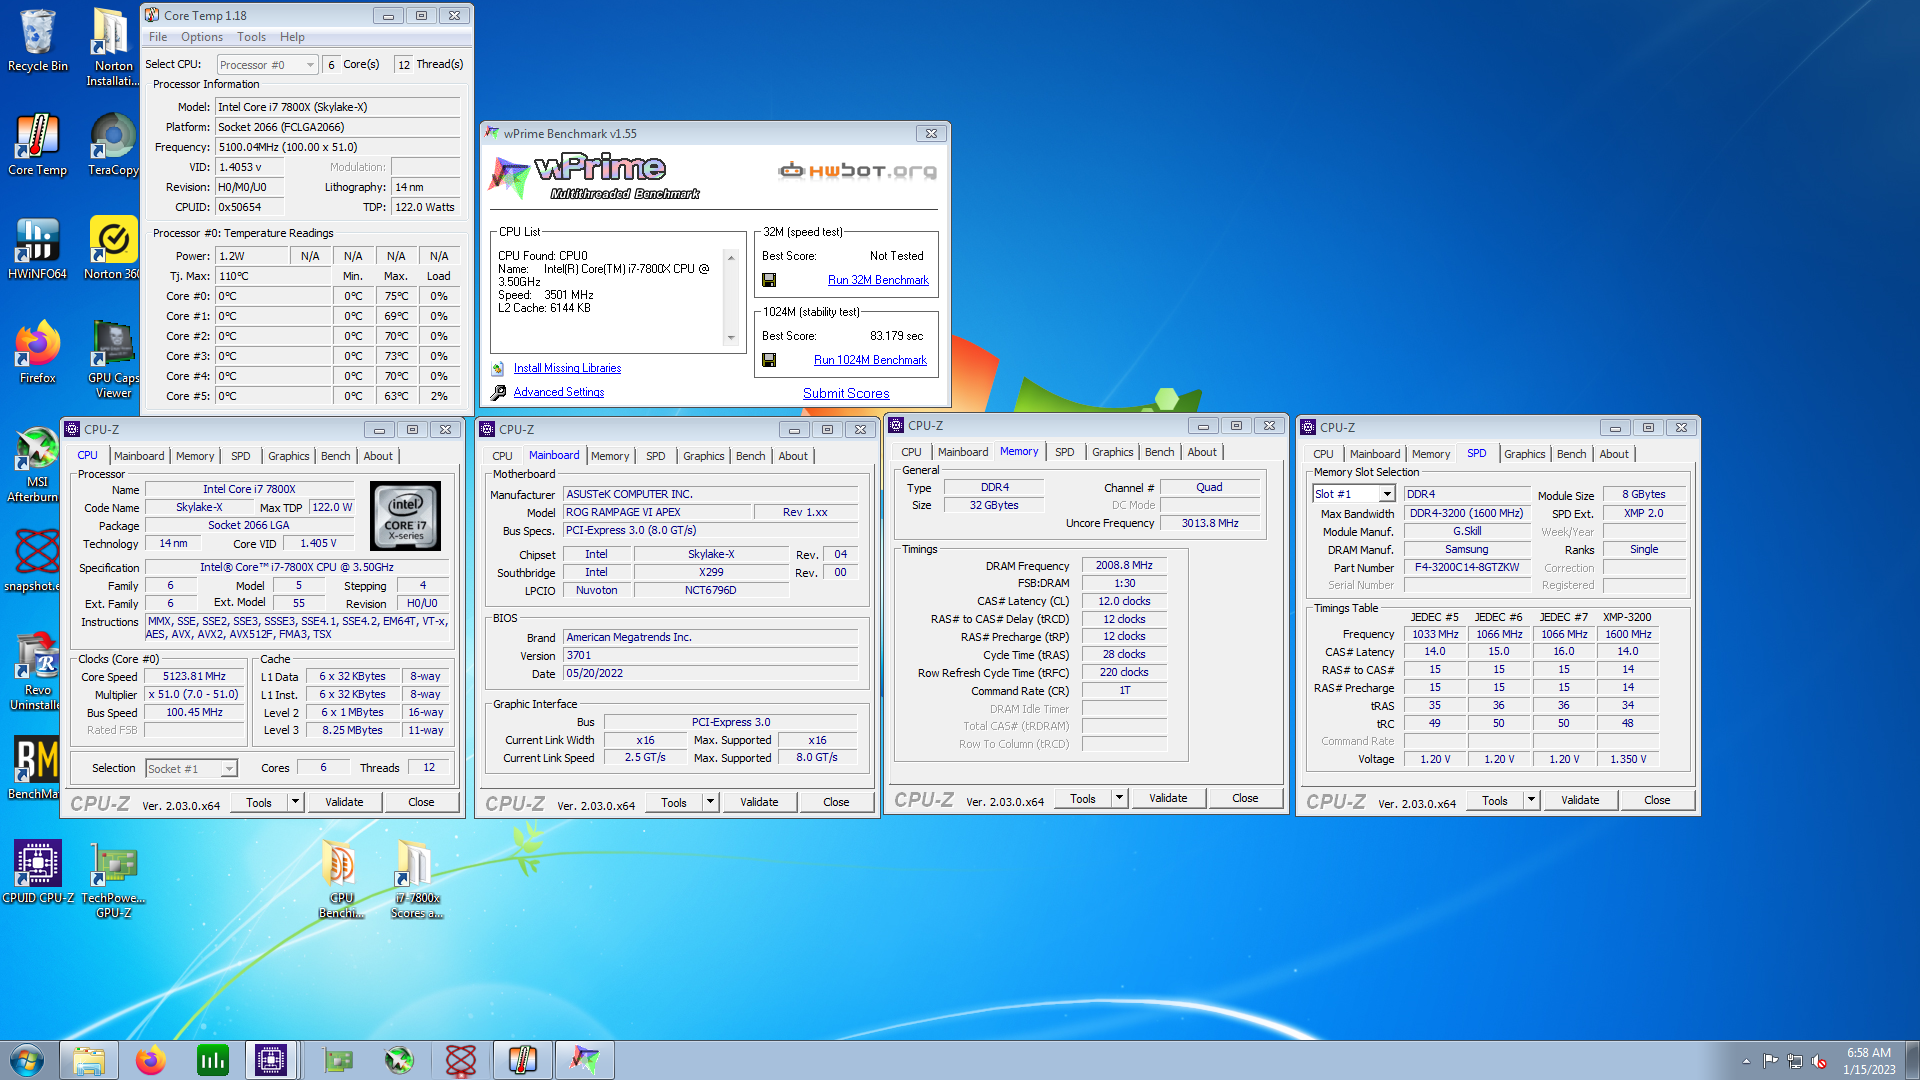The width and height of the screenshot is (1920, 1080).
Task: Expand Tools arrow in CPU-Z SPD window
Action: click(1531, 800)
